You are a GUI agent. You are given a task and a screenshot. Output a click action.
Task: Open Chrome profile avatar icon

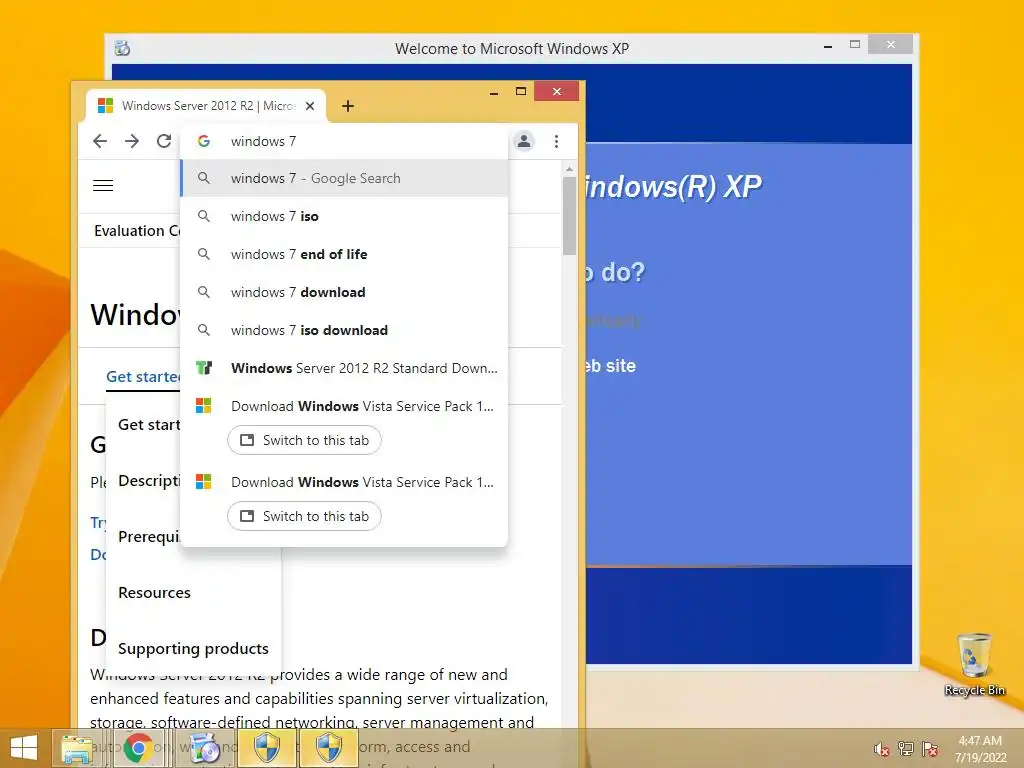[524, 141]
